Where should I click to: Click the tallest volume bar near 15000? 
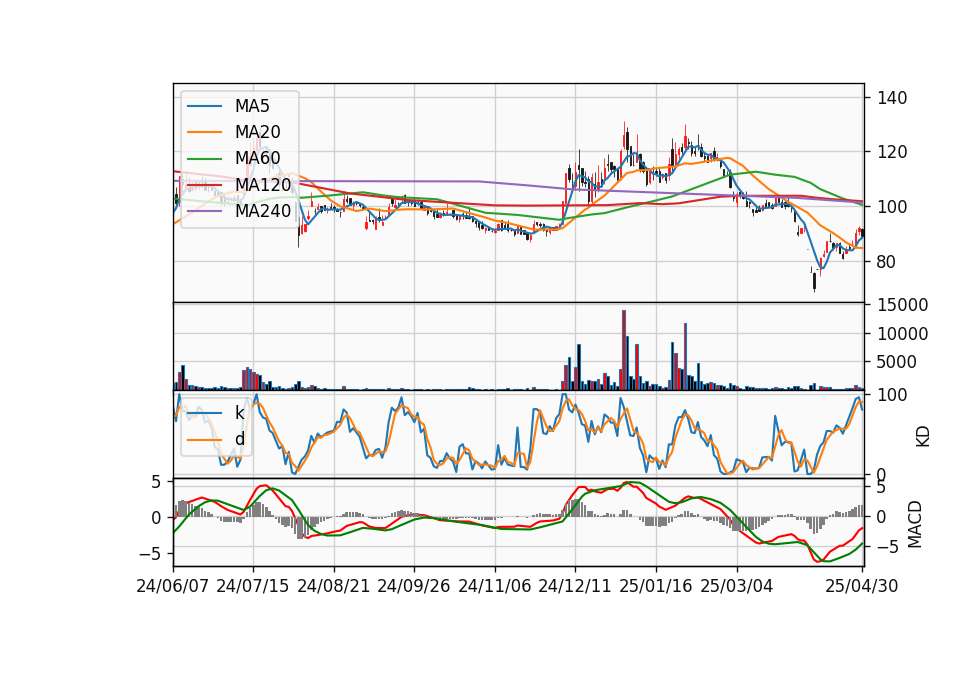tap(624, 350)
